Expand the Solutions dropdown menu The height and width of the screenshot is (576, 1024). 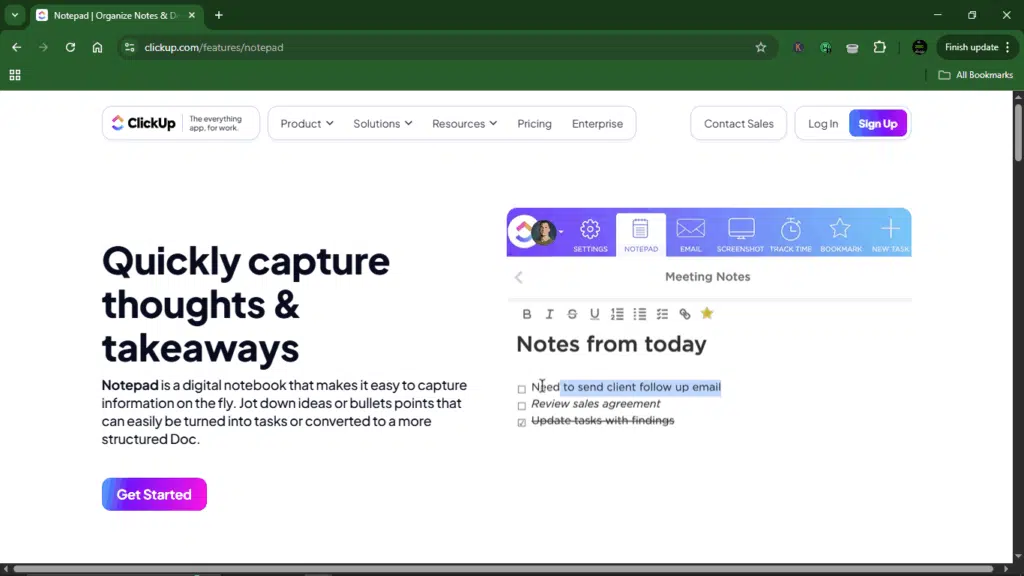(383, 123)
